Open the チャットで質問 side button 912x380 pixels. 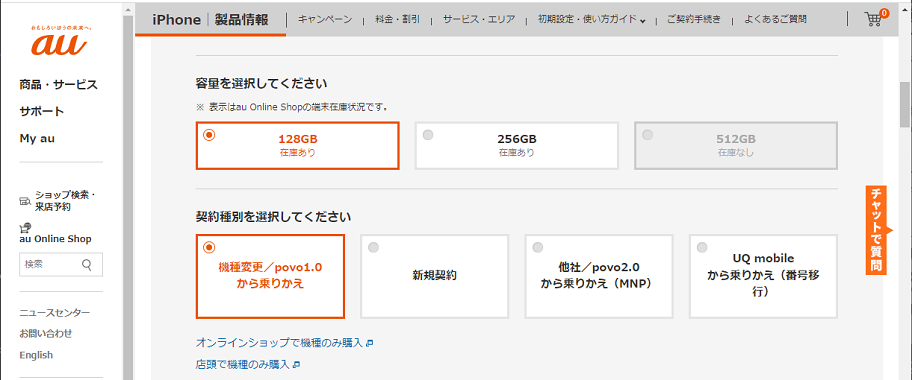click(x=877, y=230)
